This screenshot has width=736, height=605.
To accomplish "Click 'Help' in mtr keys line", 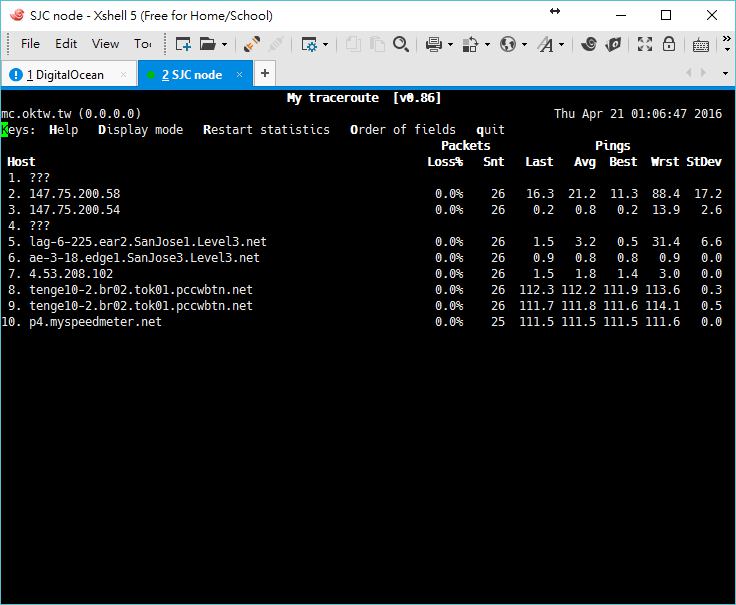I will point(63,130).
